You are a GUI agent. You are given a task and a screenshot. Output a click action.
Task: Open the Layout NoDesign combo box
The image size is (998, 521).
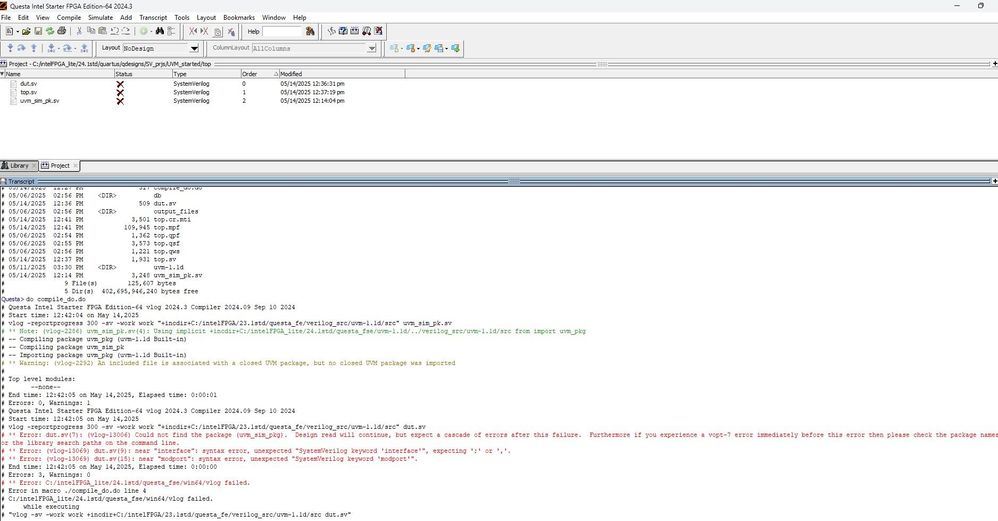(x=160, y=48)
